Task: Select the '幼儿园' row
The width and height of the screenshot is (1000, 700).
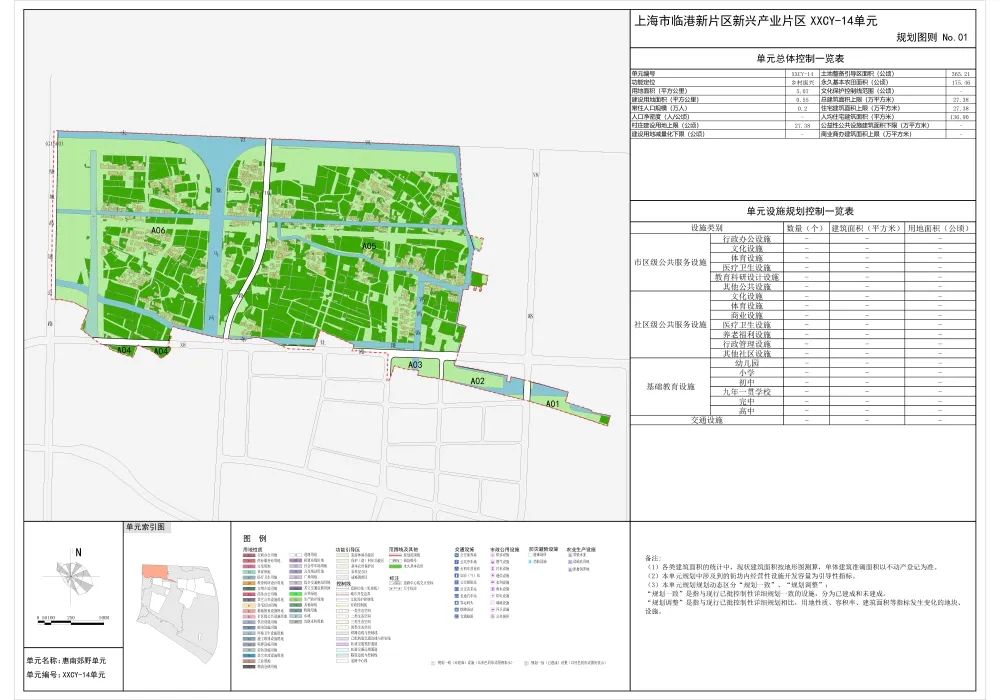Action: click(842, 363)
